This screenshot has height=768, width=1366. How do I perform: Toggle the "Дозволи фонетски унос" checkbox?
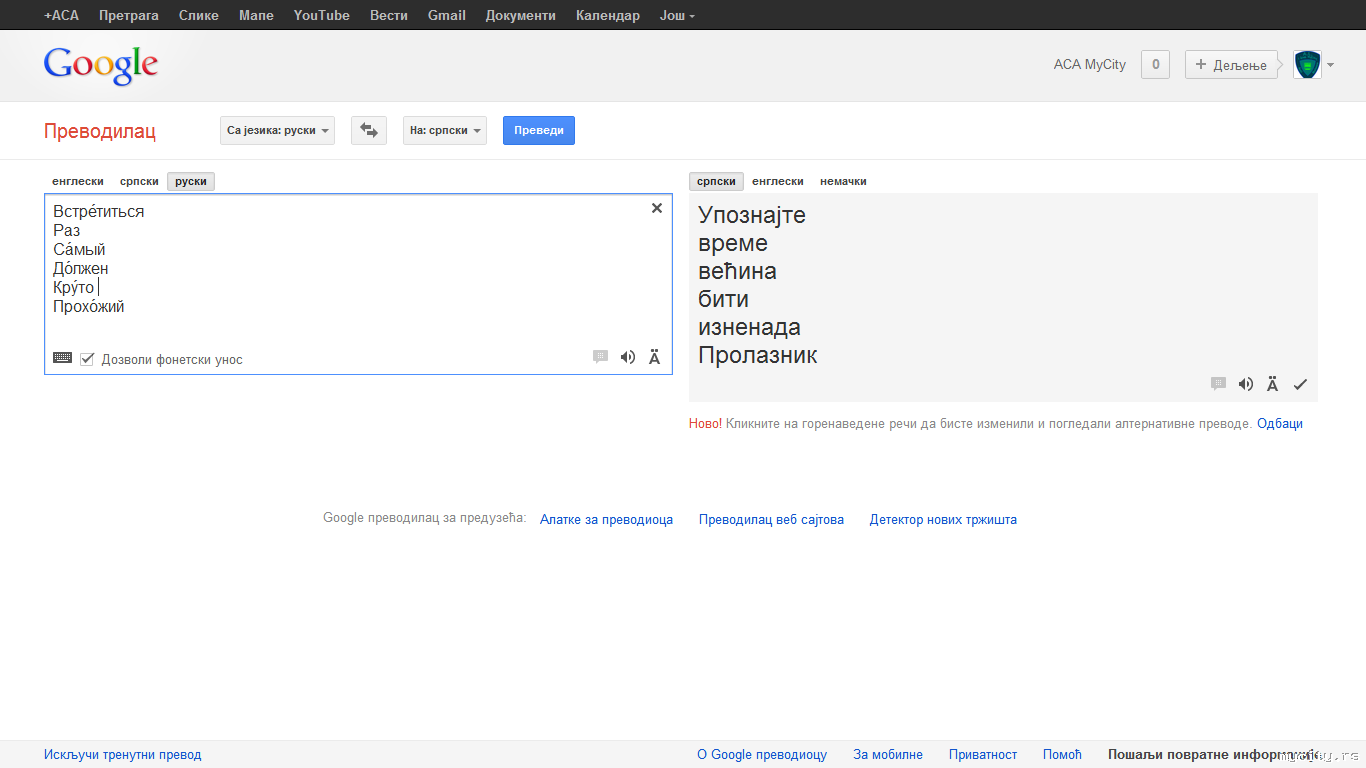pyautogui.click(x=87, y=359)
